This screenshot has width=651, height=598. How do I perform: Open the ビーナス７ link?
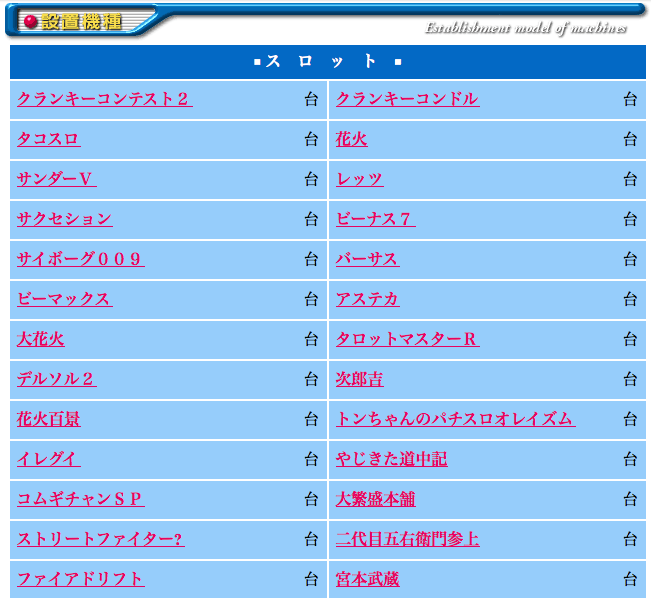376,219
